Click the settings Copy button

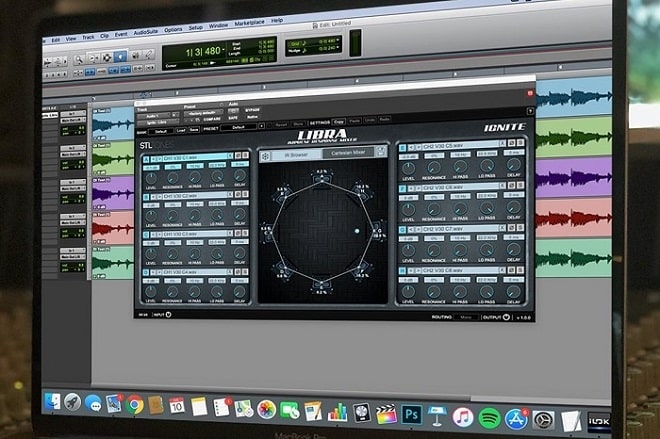coord(339,122)
